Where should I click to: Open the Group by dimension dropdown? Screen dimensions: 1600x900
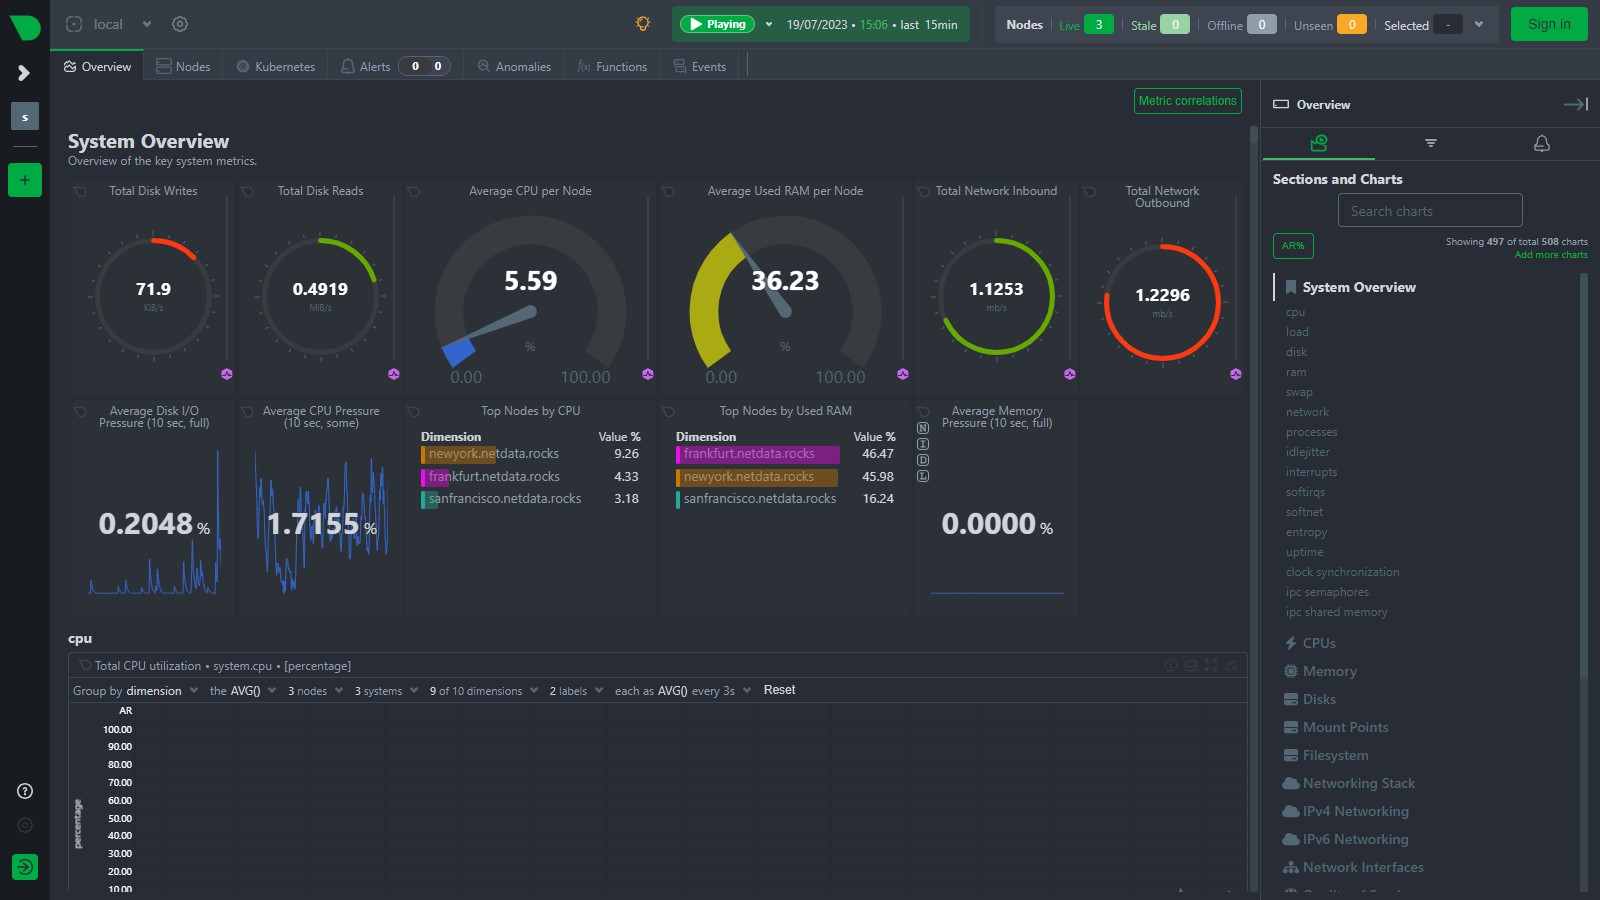[x=135, y=691]
